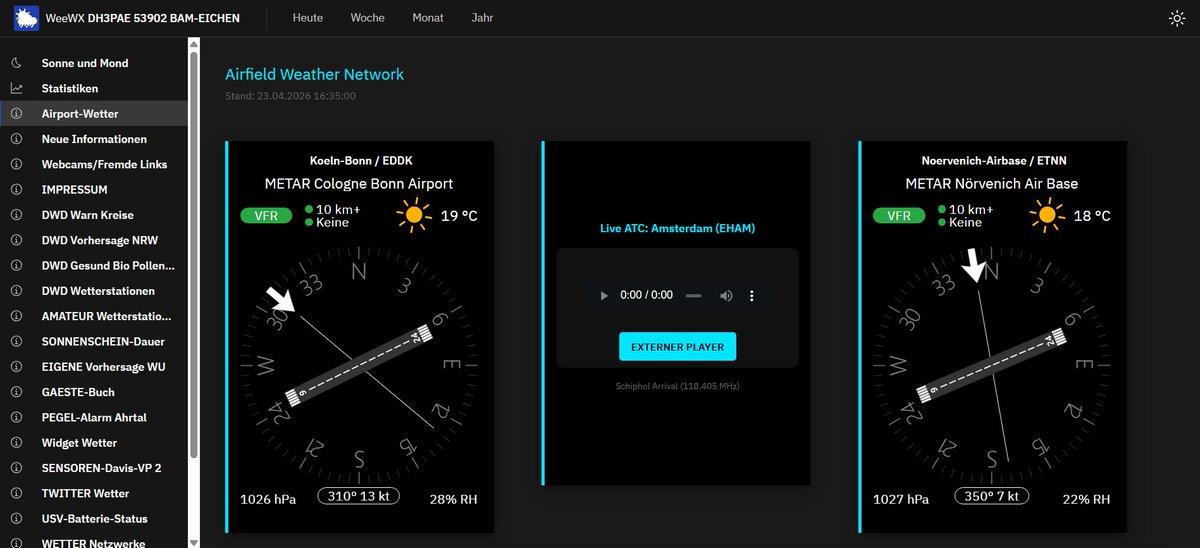Click the info icon beside AMATEUR Wetterstationen

[x=16, y=316]
